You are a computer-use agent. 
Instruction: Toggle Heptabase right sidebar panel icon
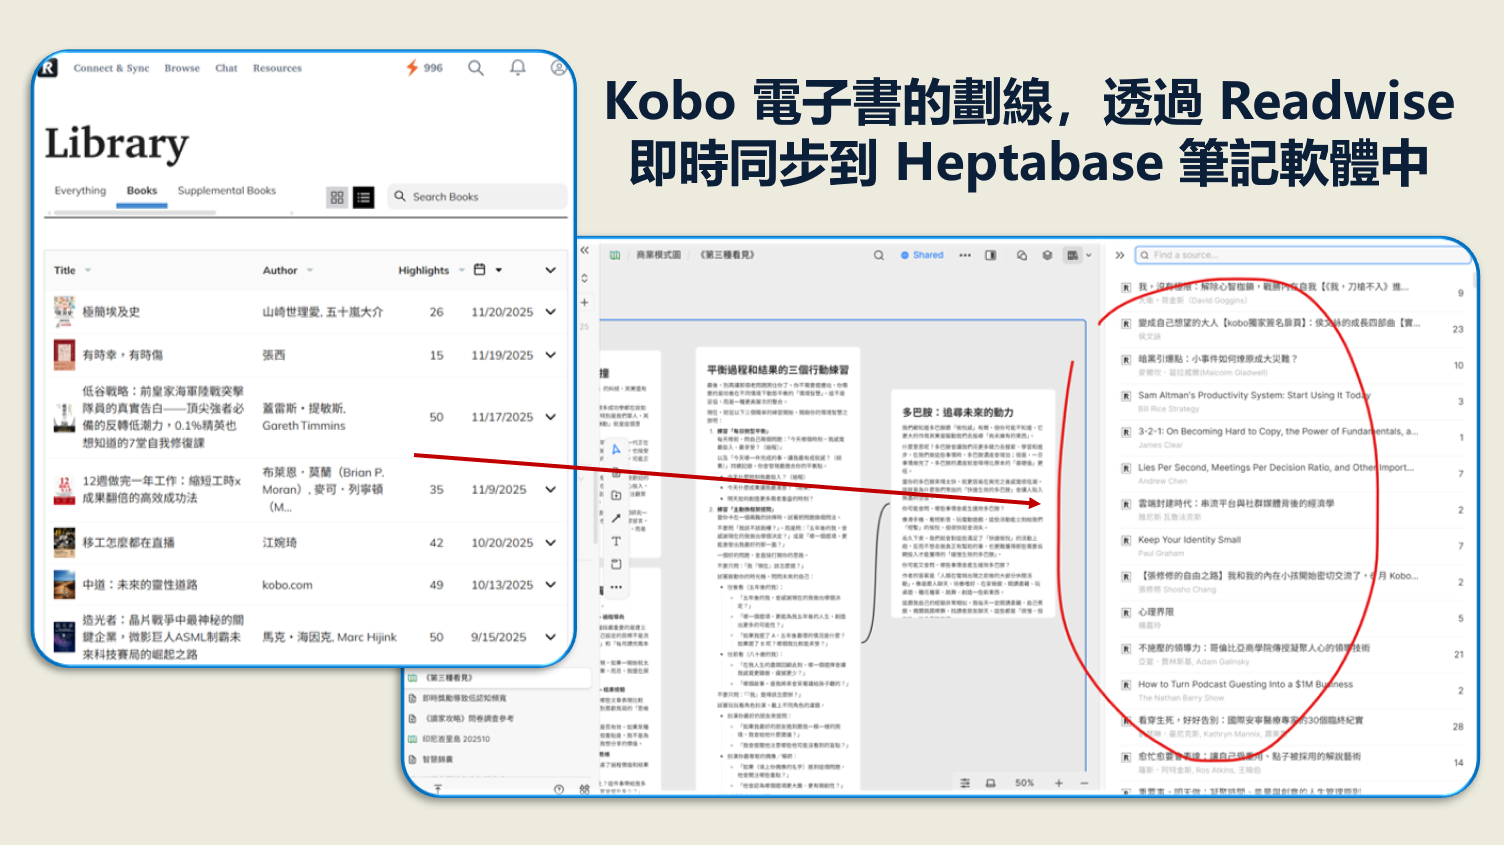tap(991, 255)
